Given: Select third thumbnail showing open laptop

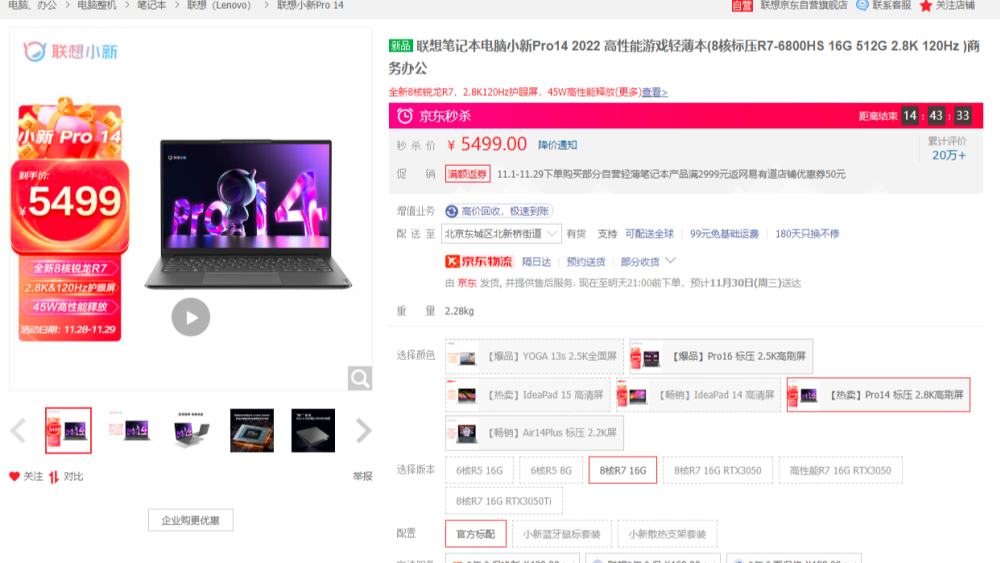Looking at the screenshot, I should click(x=191, y=430).
